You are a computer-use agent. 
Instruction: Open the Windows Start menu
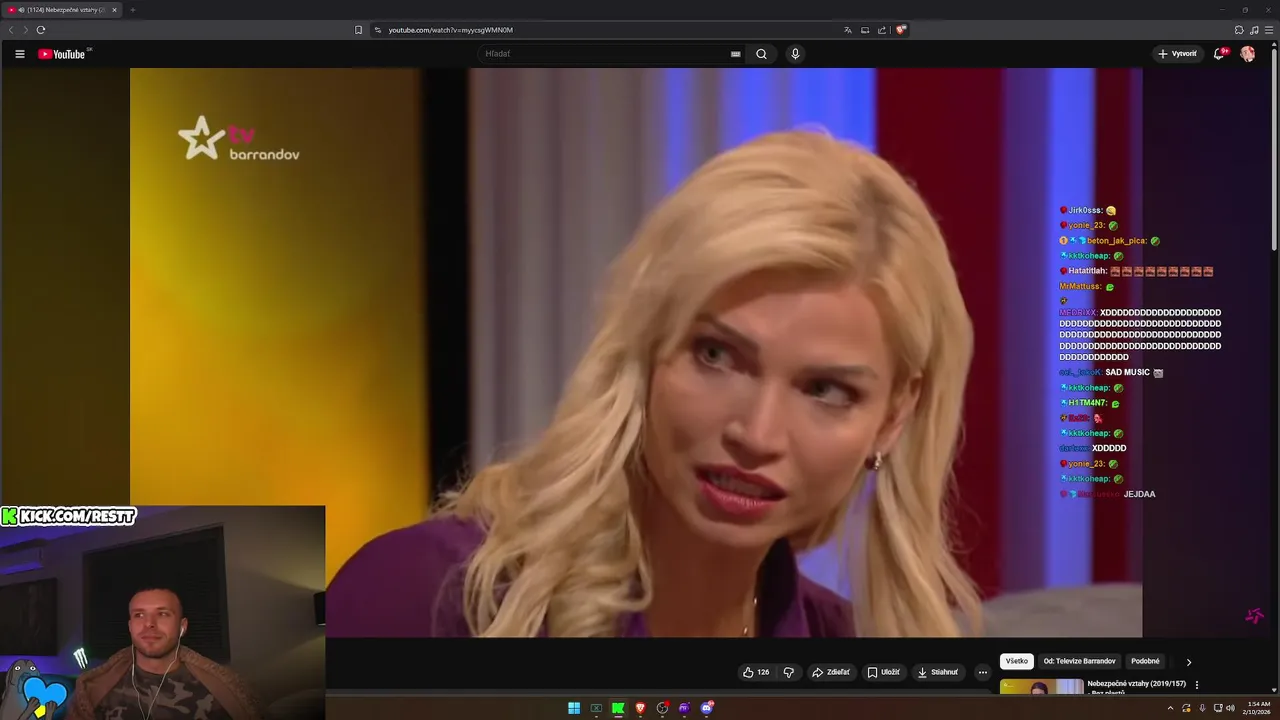coord(574,708)
